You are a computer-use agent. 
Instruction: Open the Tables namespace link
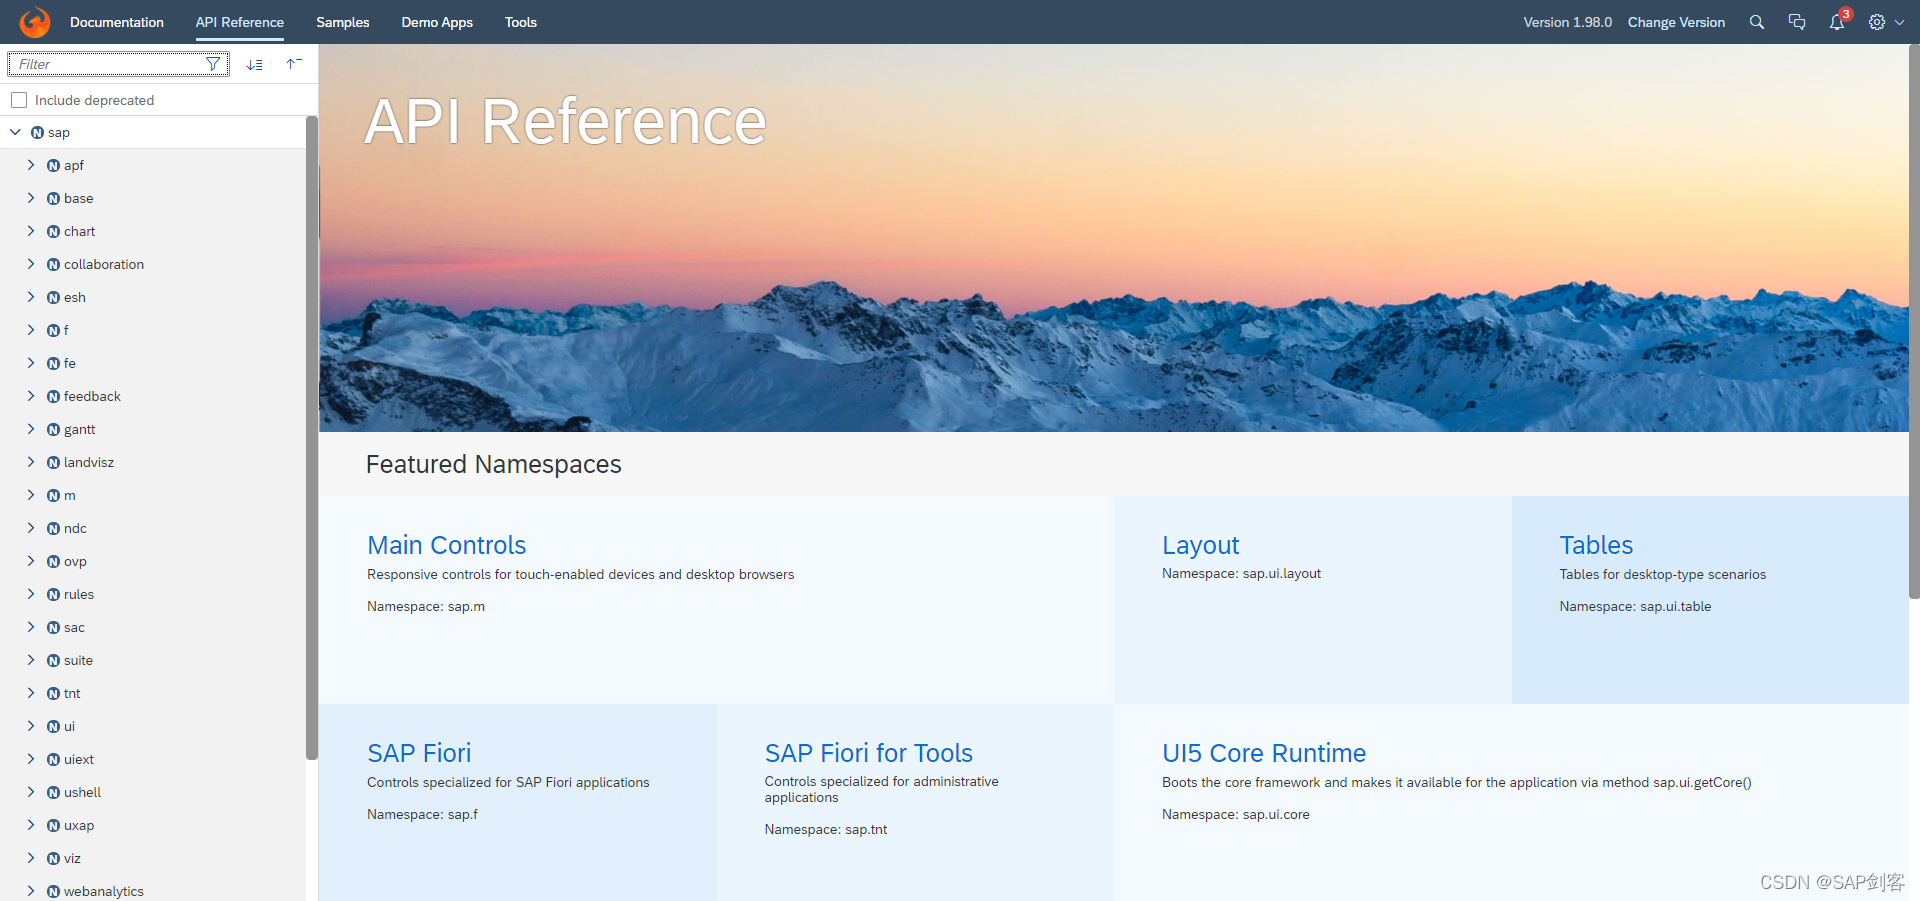1596,545
